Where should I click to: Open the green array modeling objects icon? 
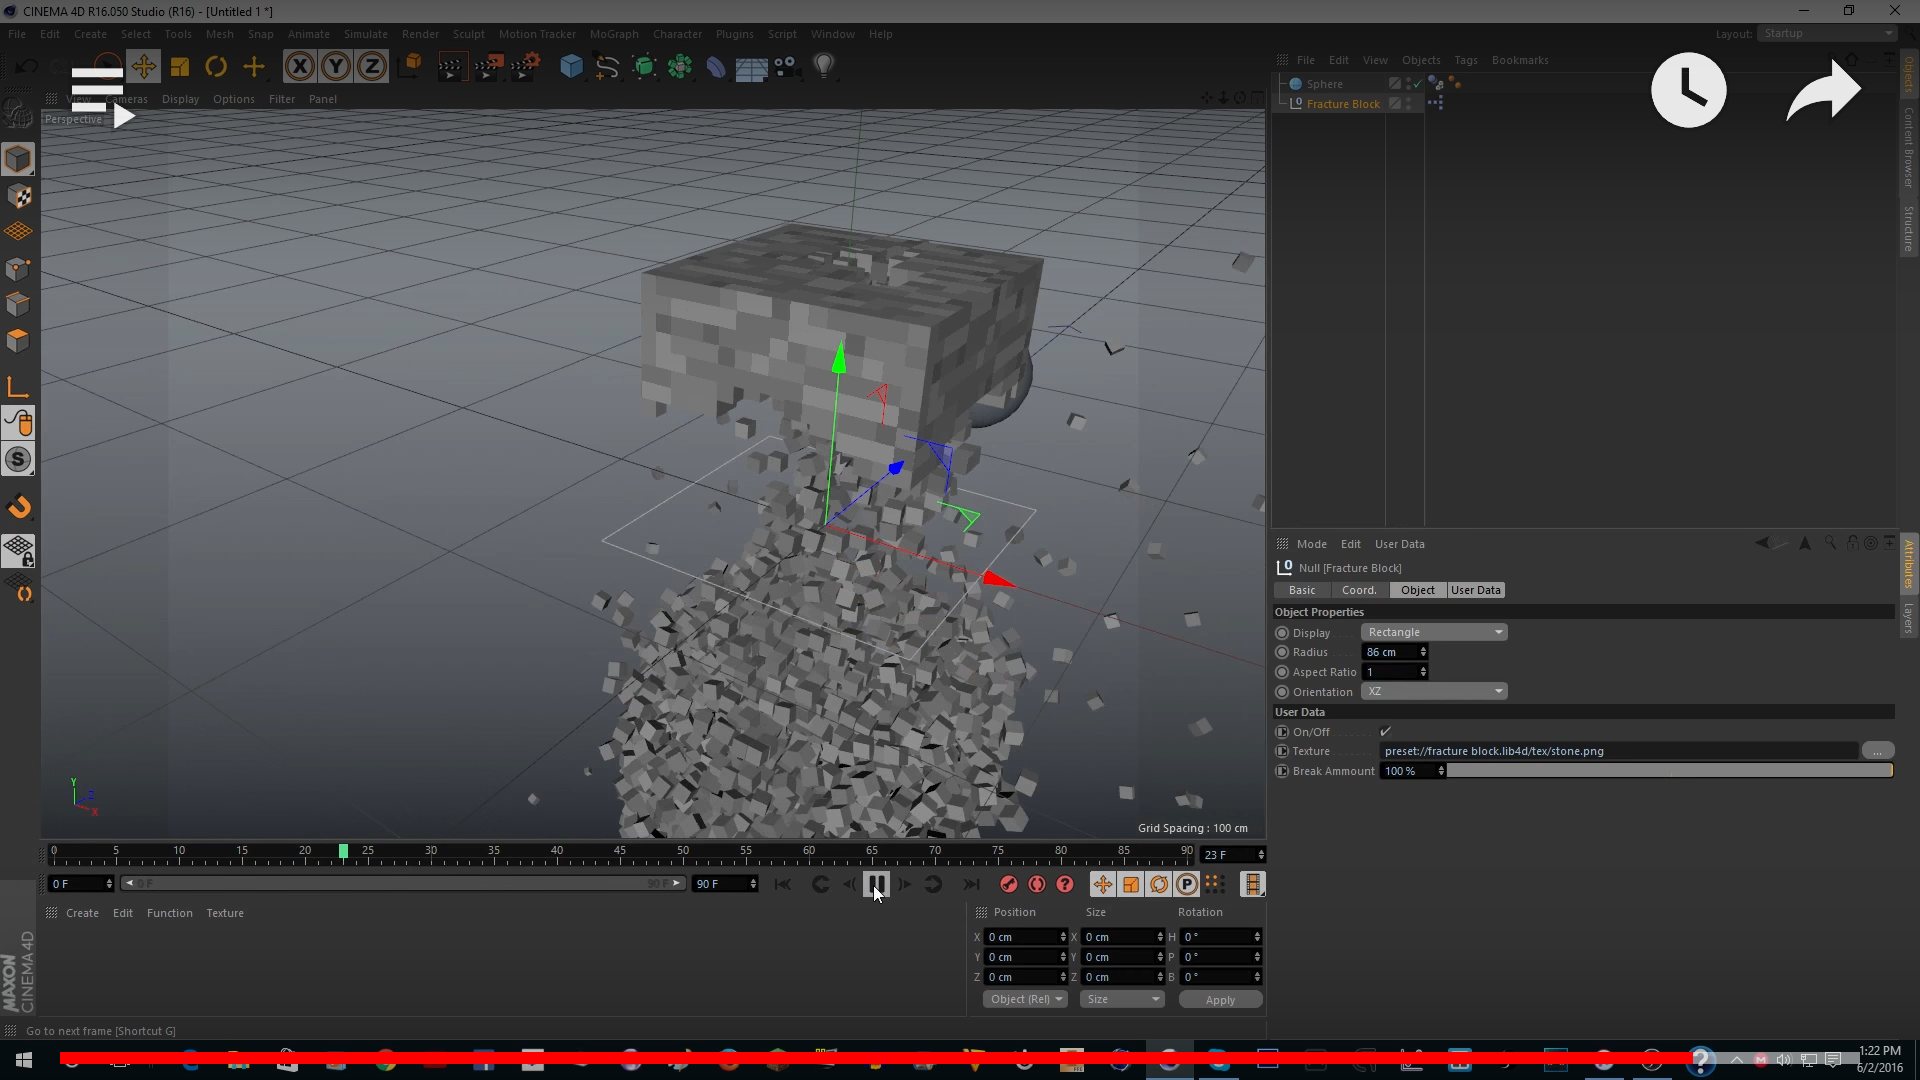coord(680,67)
